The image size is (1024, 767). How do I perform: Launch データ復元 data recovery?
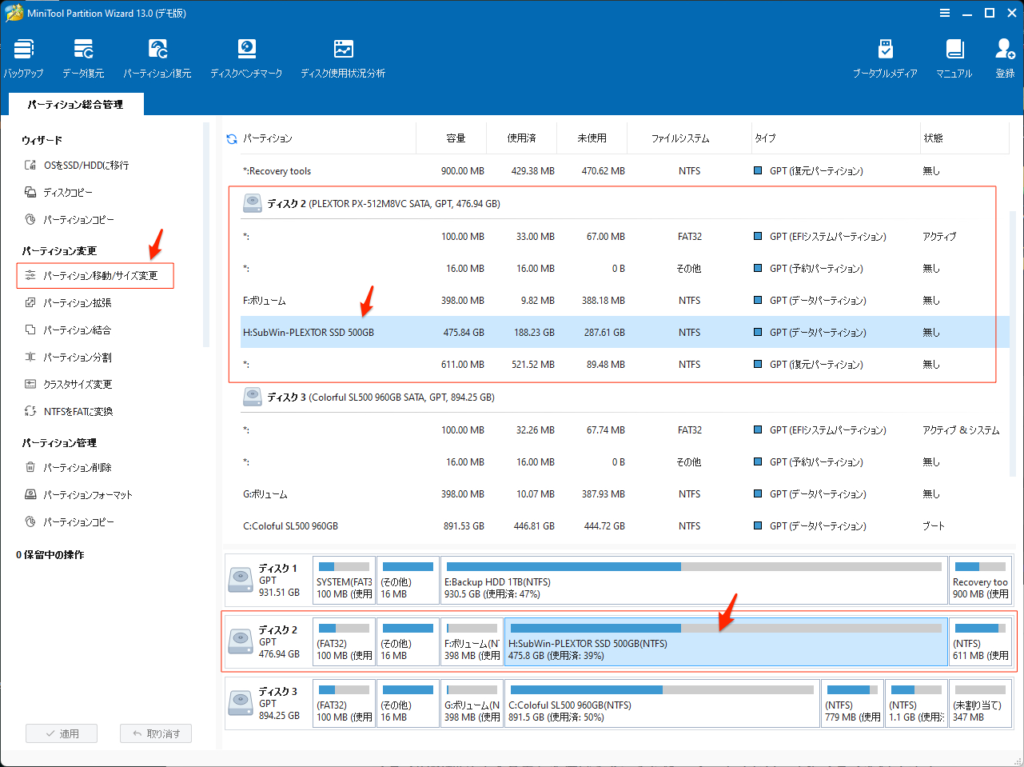click(83, 58)
